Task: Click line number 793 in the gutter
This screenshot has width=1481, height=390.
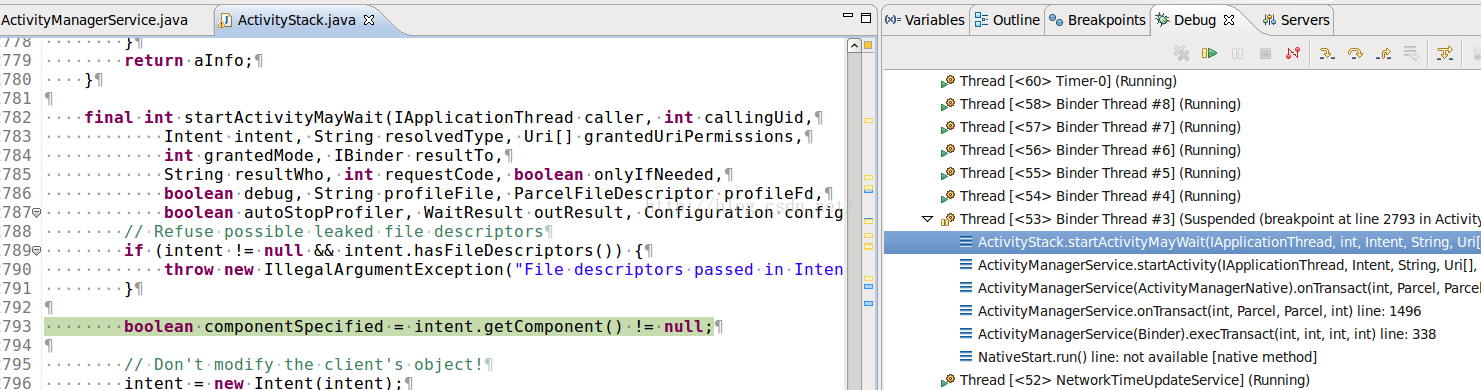Action: point(15,327)
